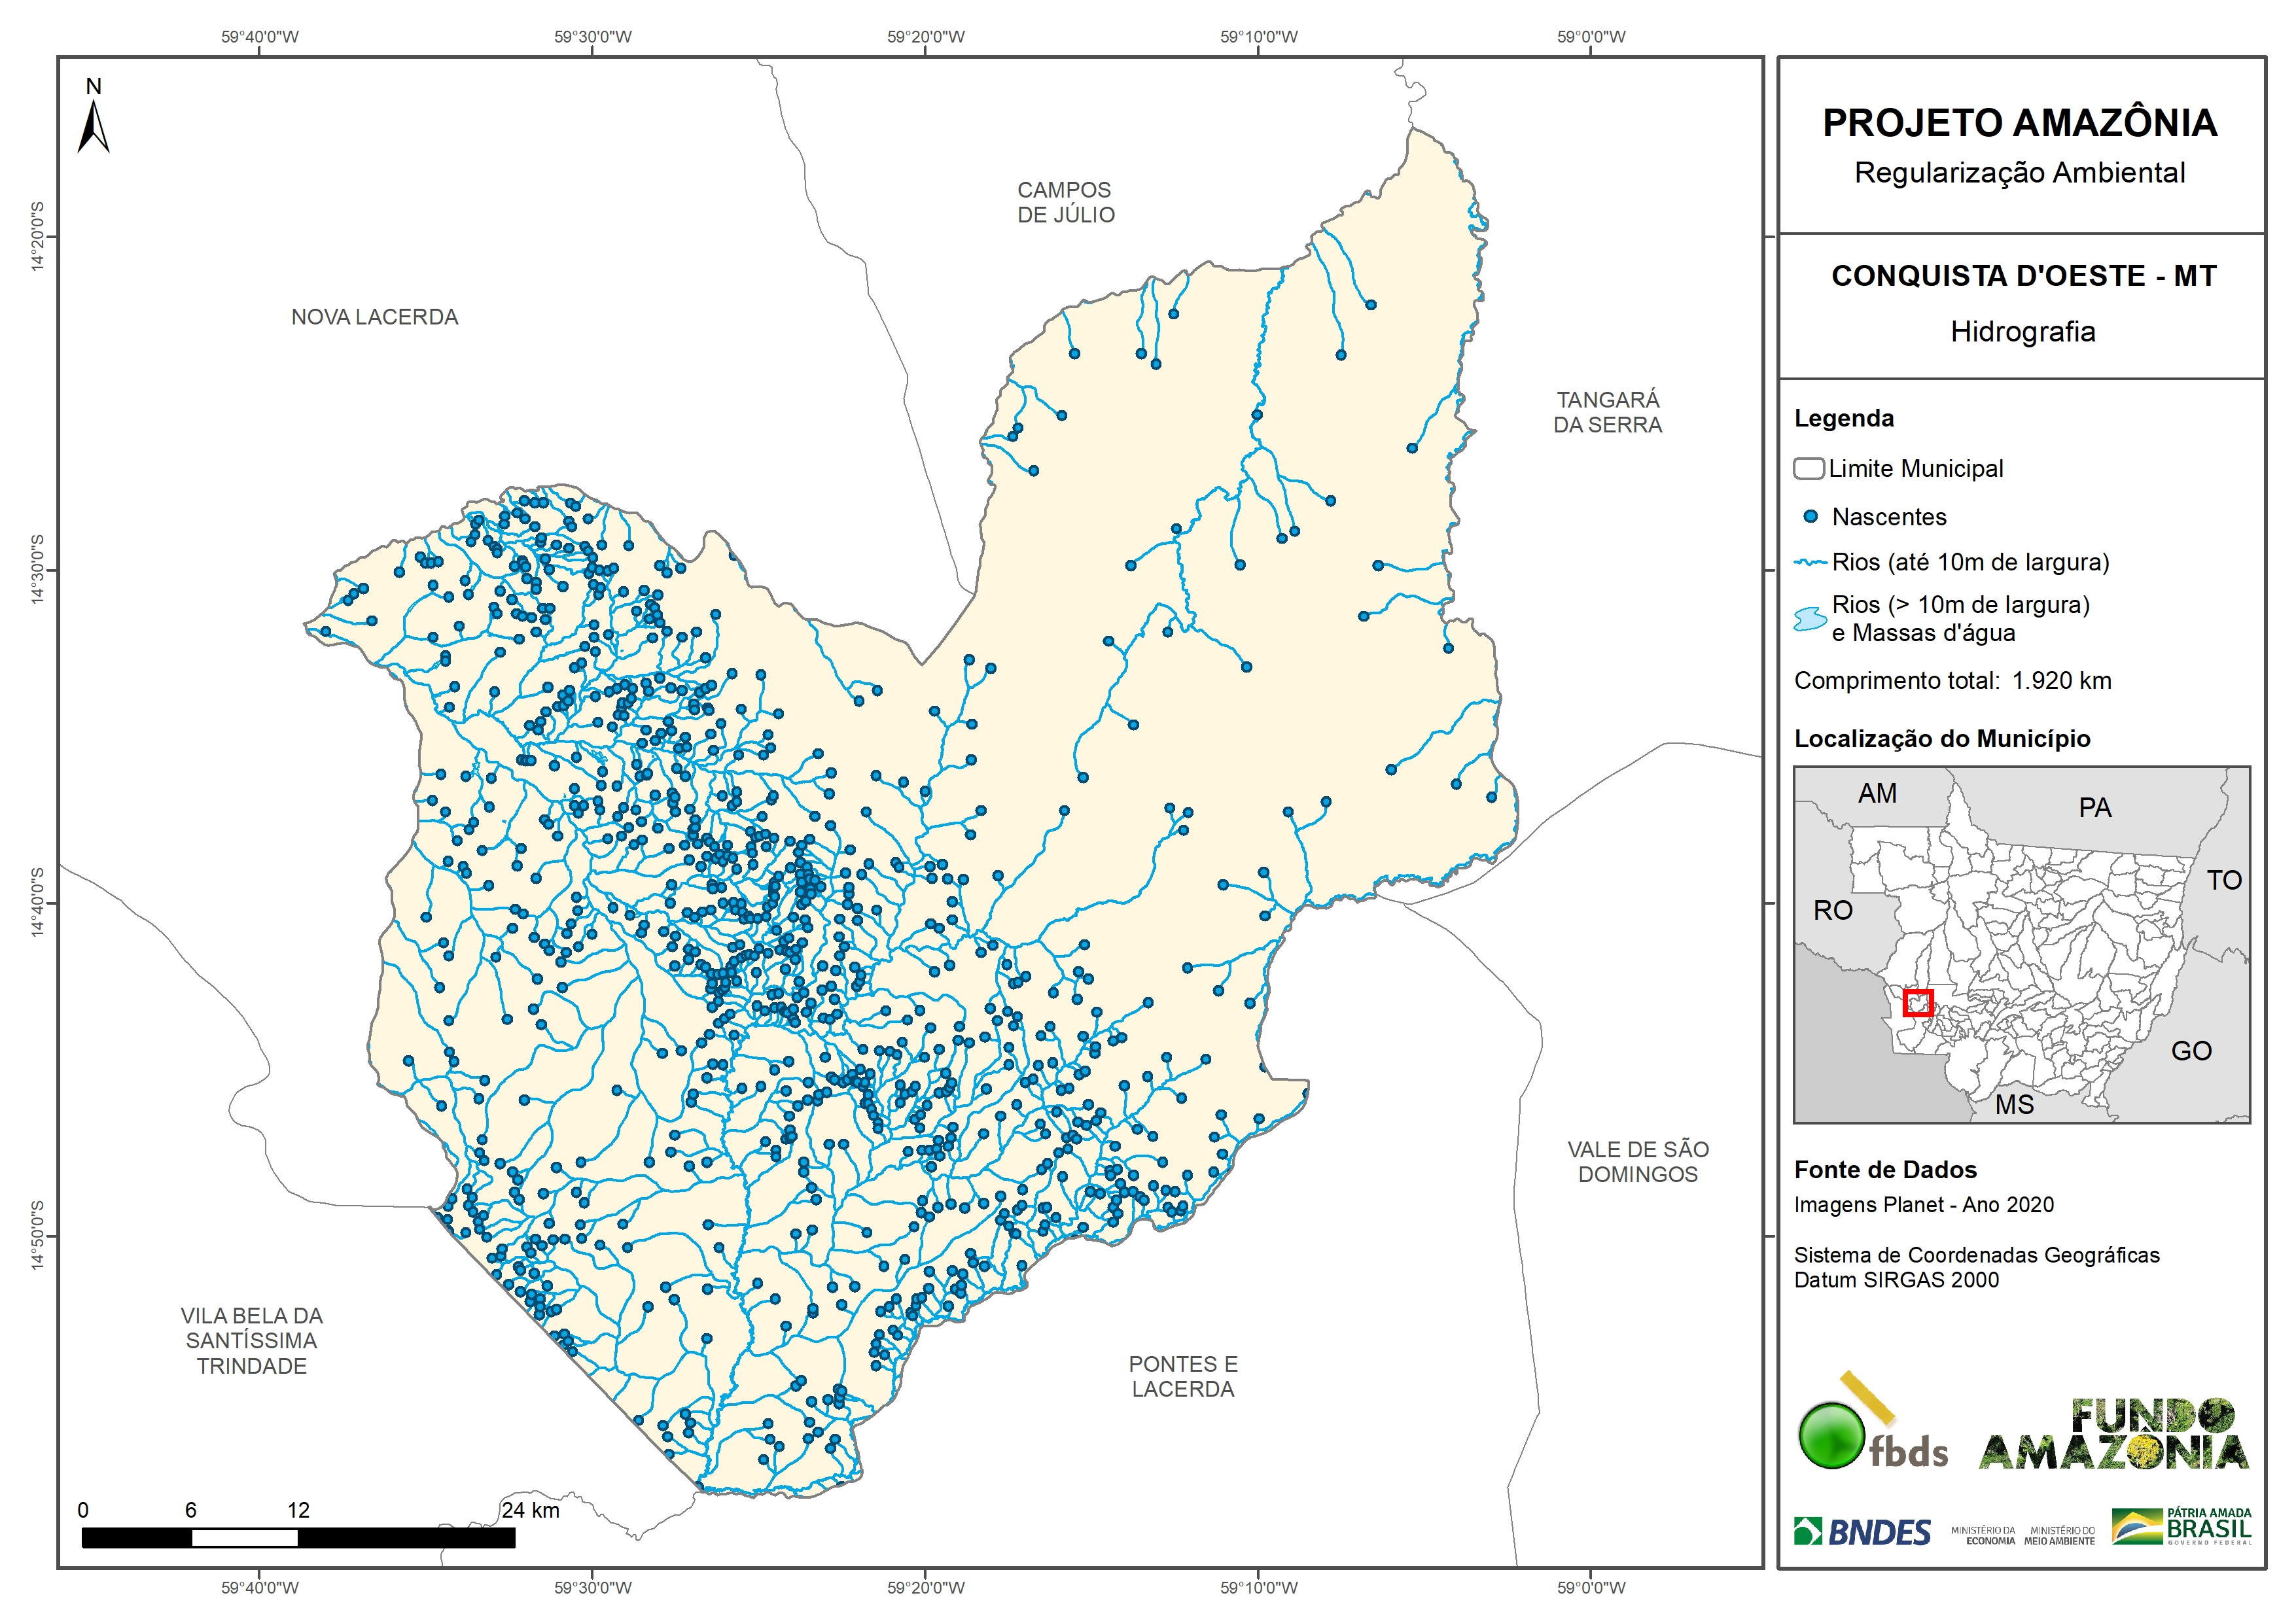Click the Comprimento total 1.920 km text

[x=1952, y=681]
